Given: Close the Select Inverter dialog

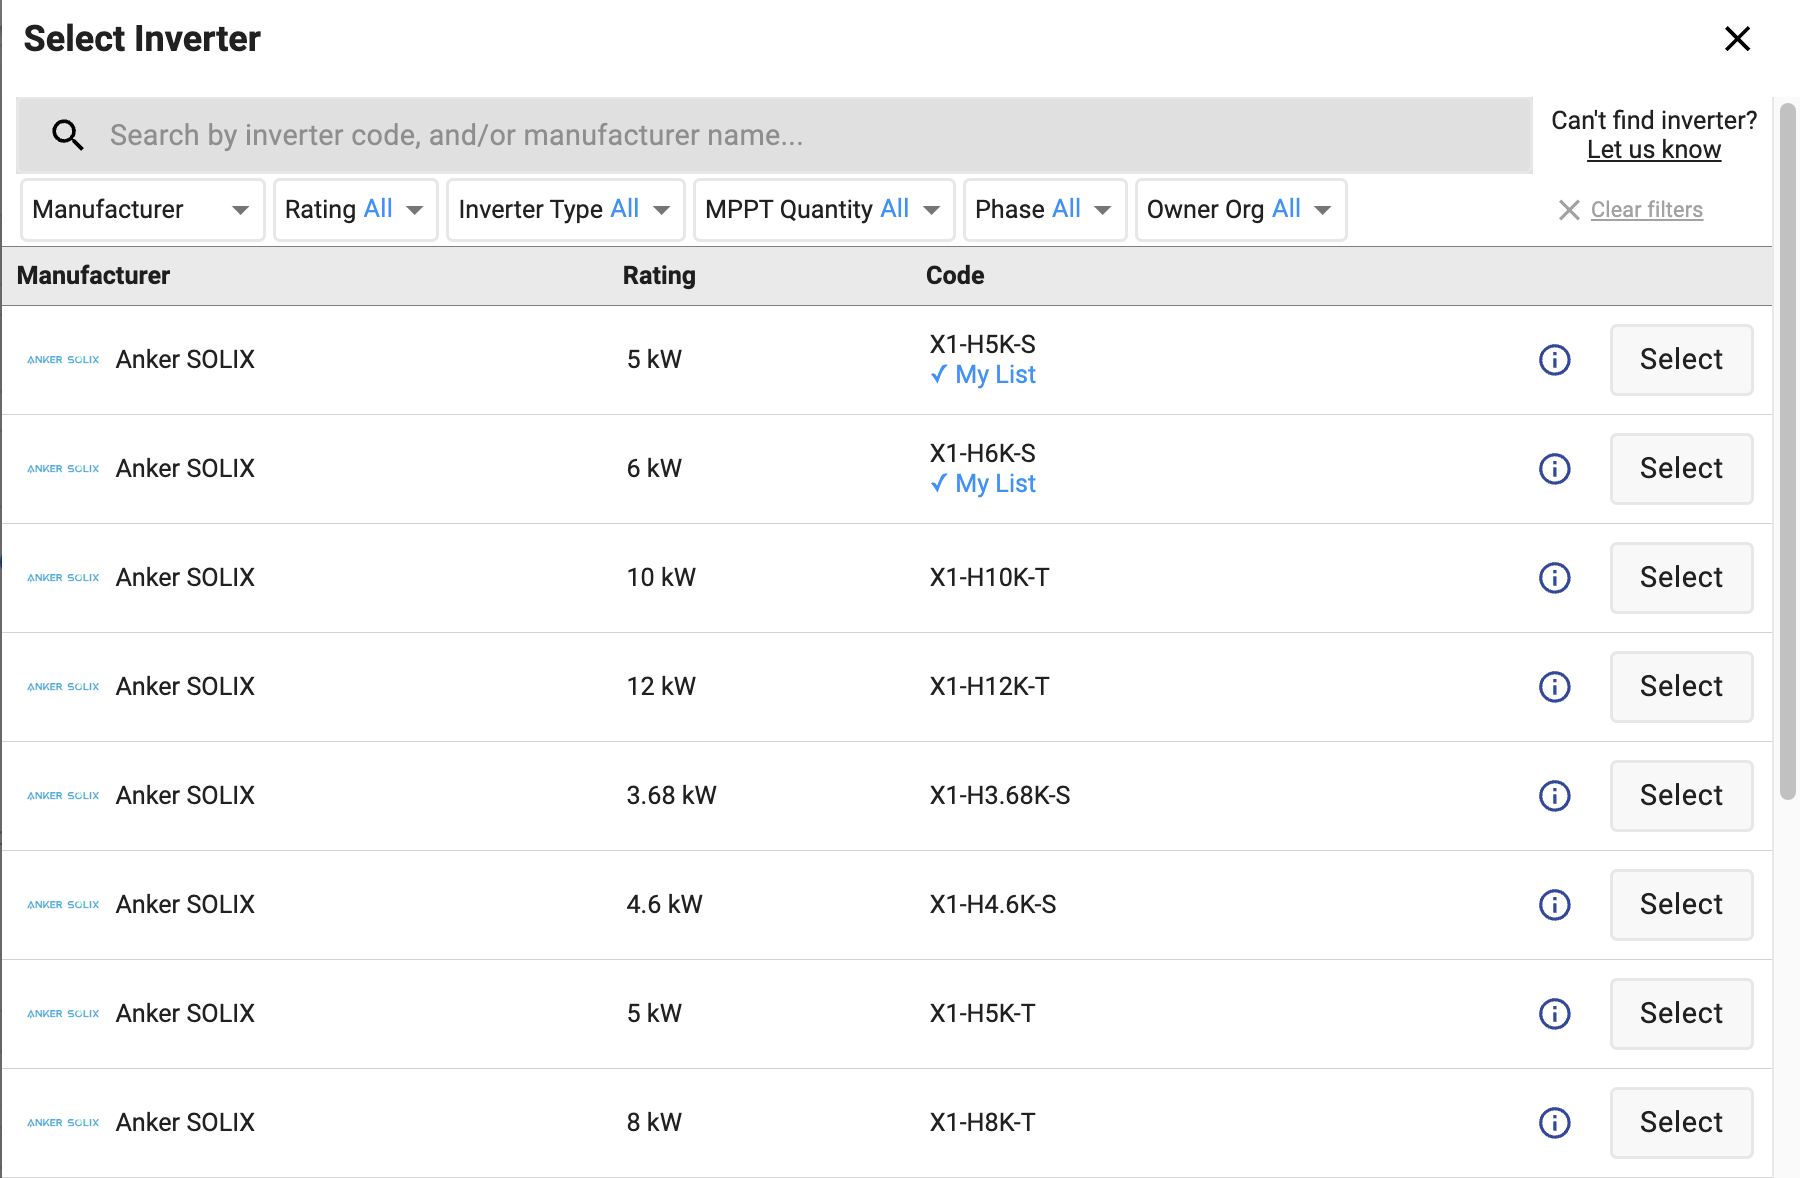Looking at the screenshot, I should tap(1737, 39).
